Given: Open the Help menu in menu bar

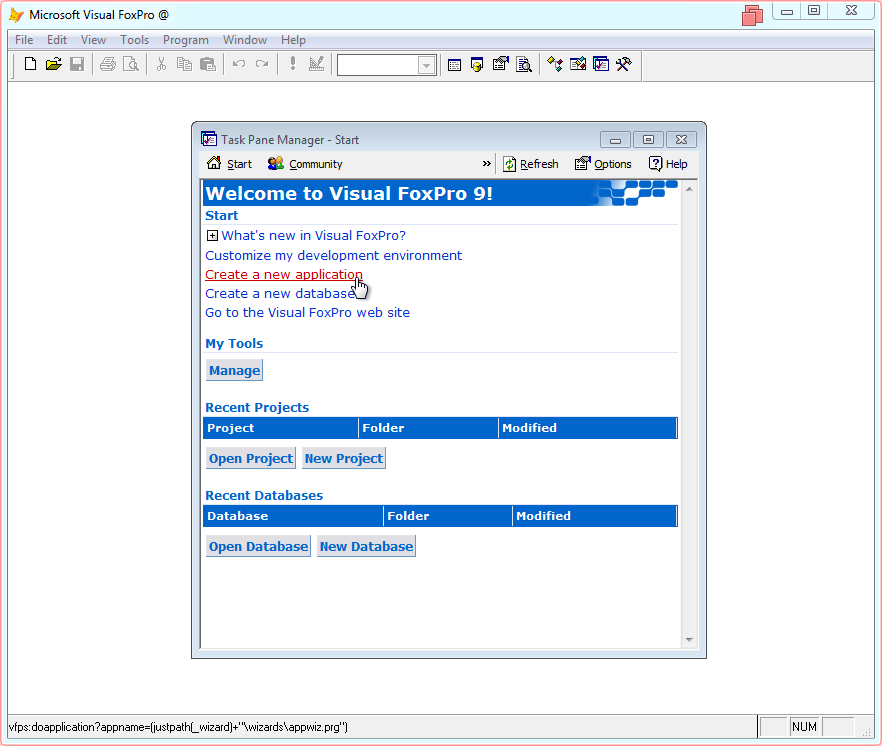Looking at the screenshot, I should [x=293, y=40].
